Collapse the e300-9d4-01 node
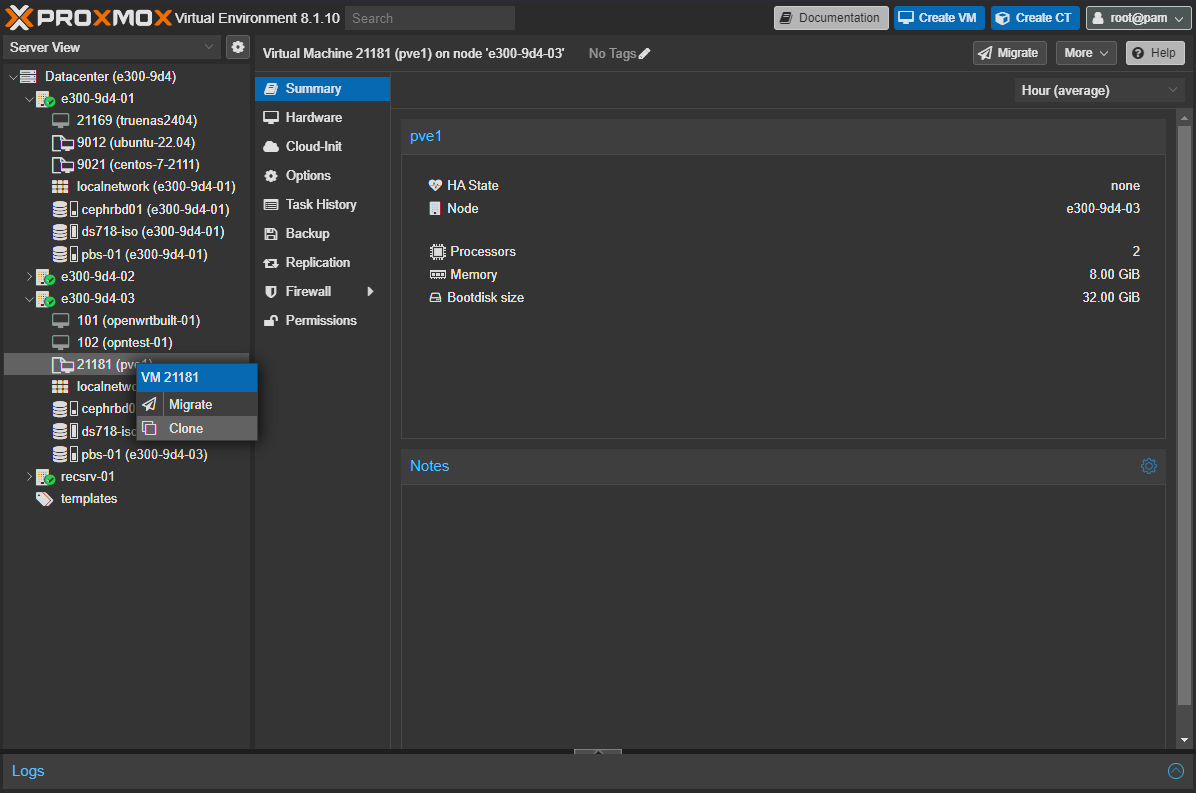Viewport: 1196px width, 793px height. point(29,99)
